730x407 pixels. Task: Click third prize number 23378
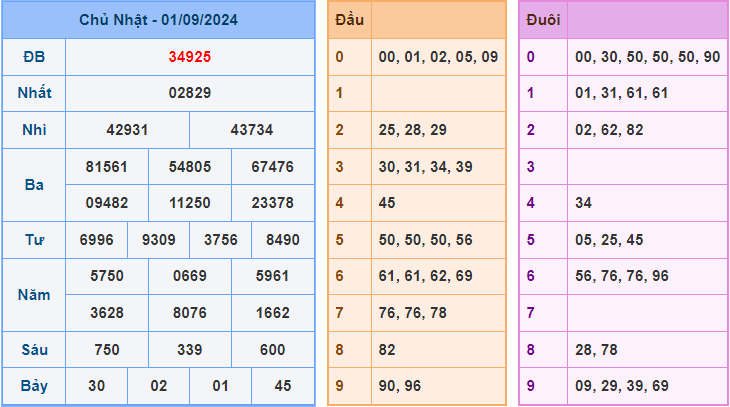click(x=272, y=203)
